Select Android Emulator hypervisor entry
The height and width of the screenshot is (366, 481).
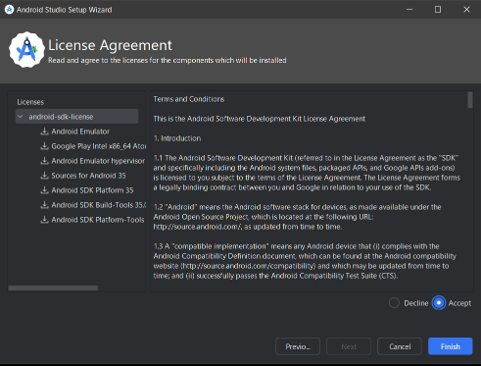click(x=98, y=161)
